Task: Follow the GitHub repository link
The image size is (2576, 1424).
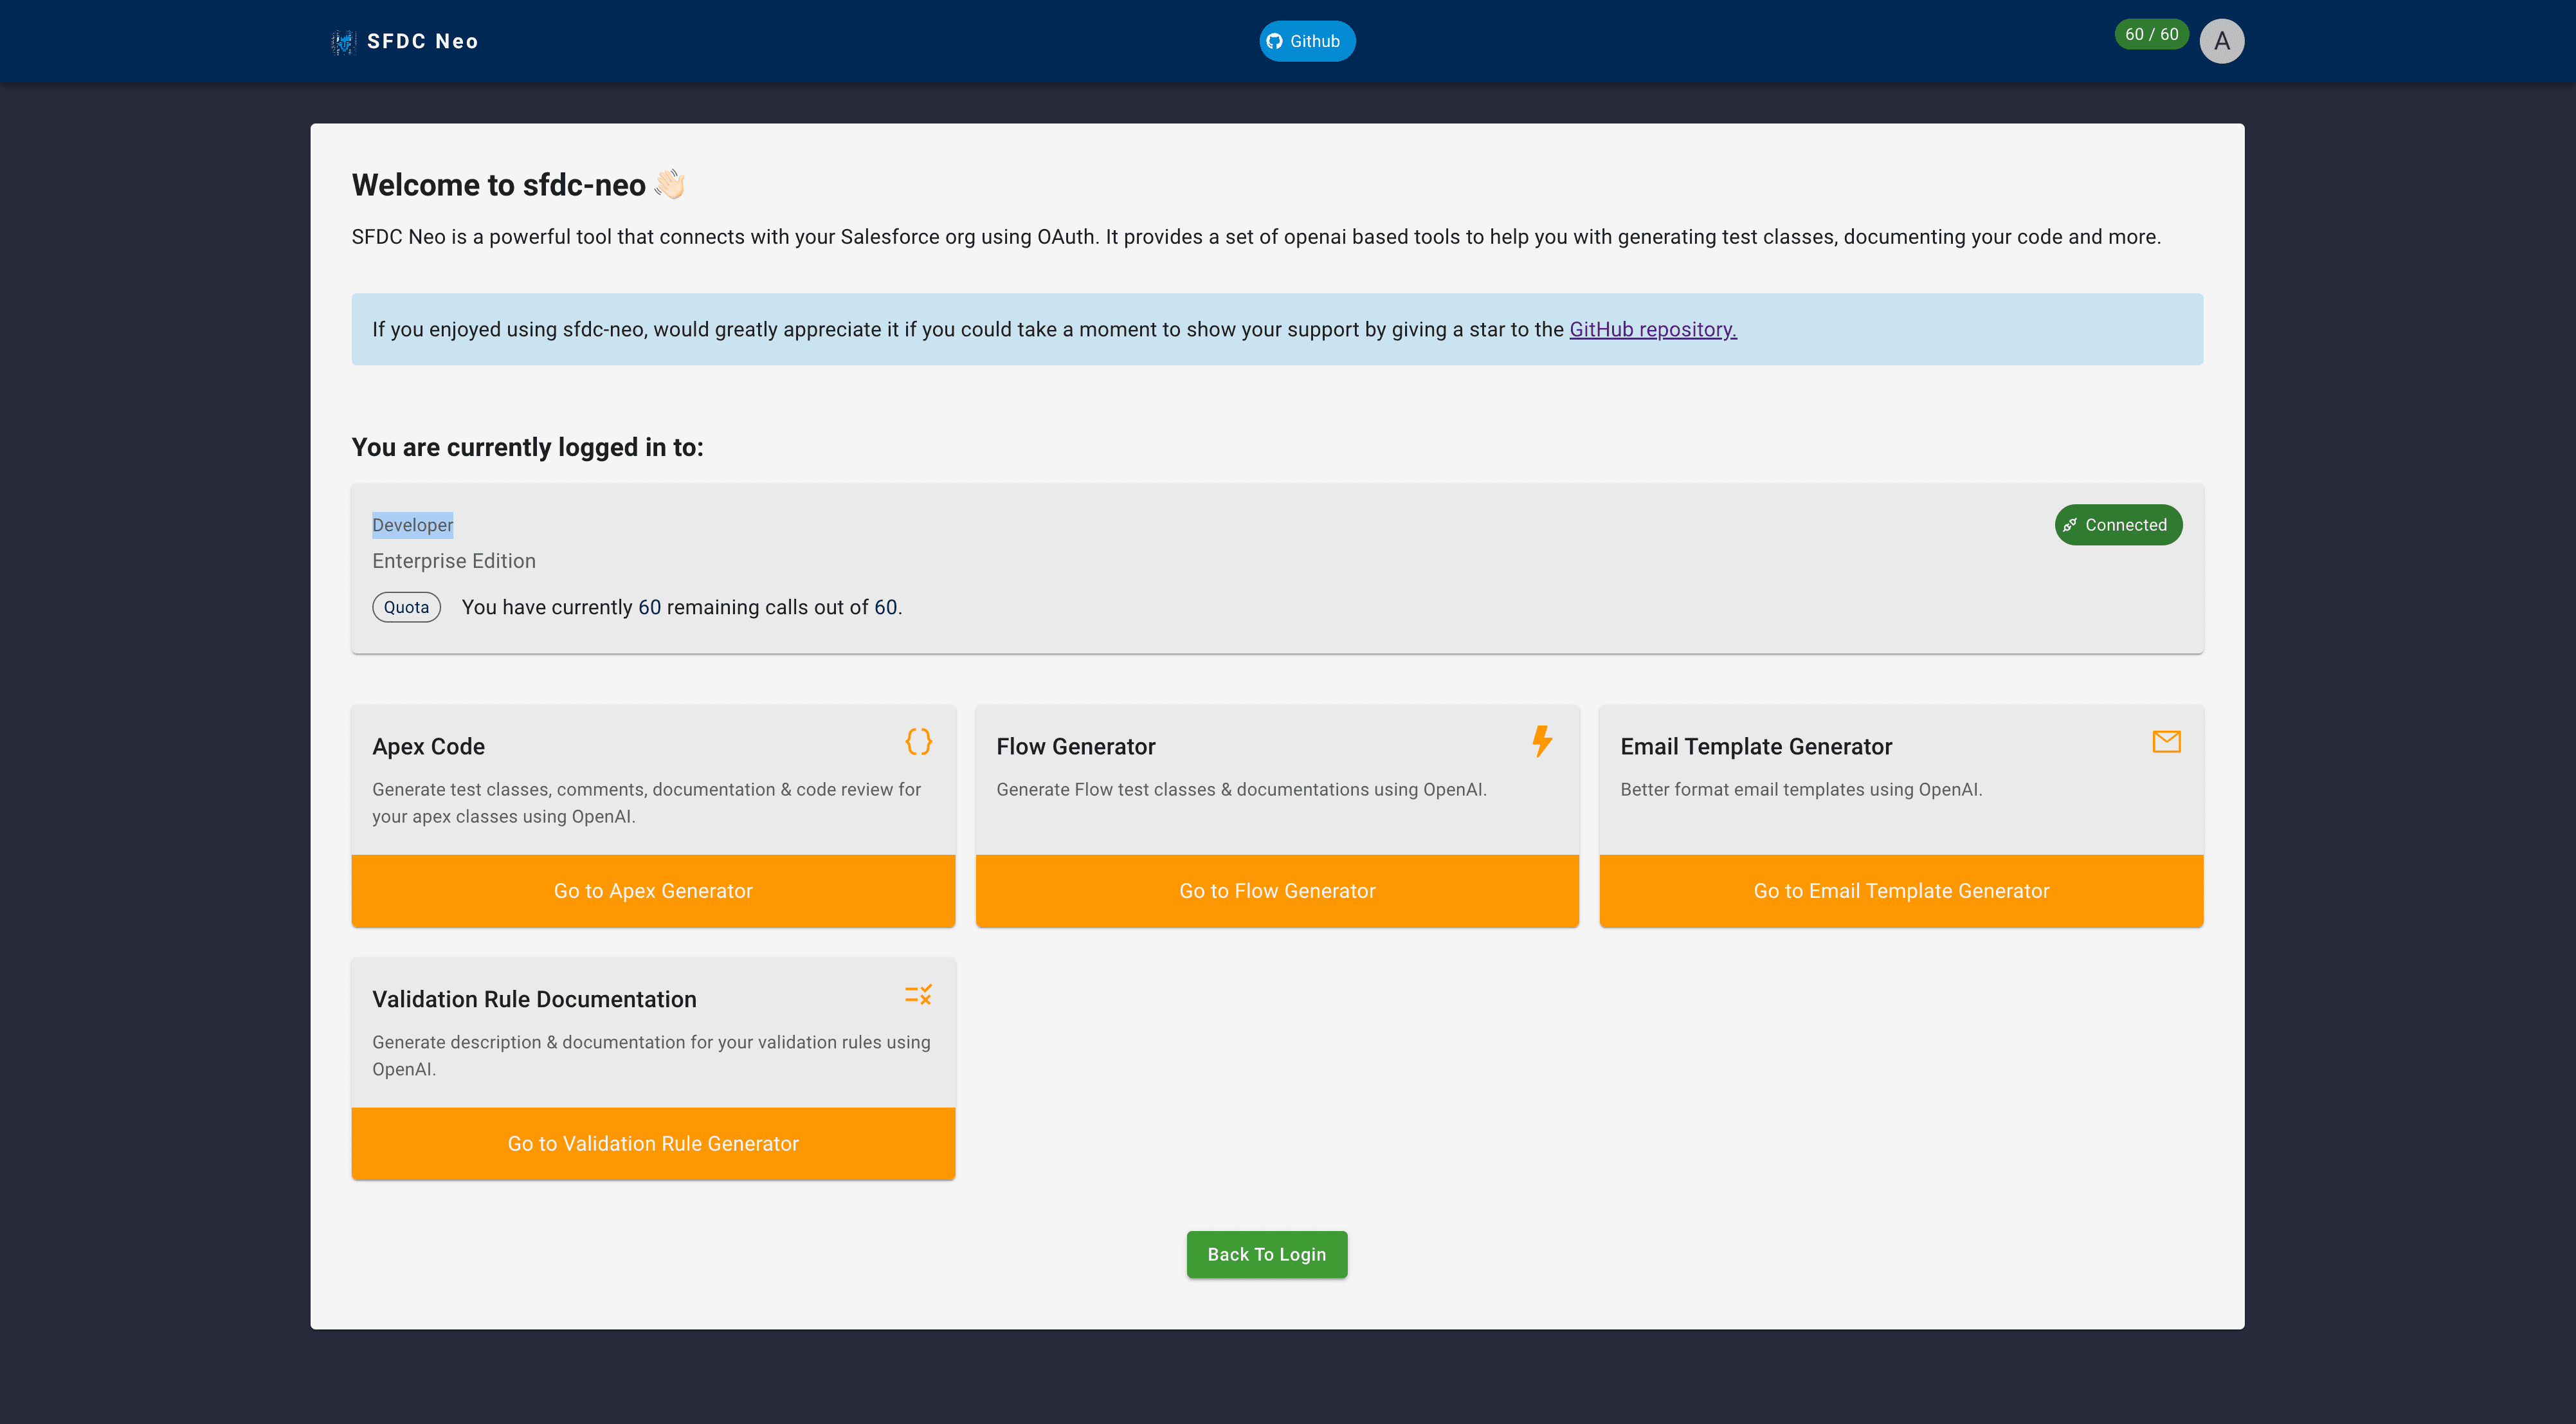Action: point(1652,329)
